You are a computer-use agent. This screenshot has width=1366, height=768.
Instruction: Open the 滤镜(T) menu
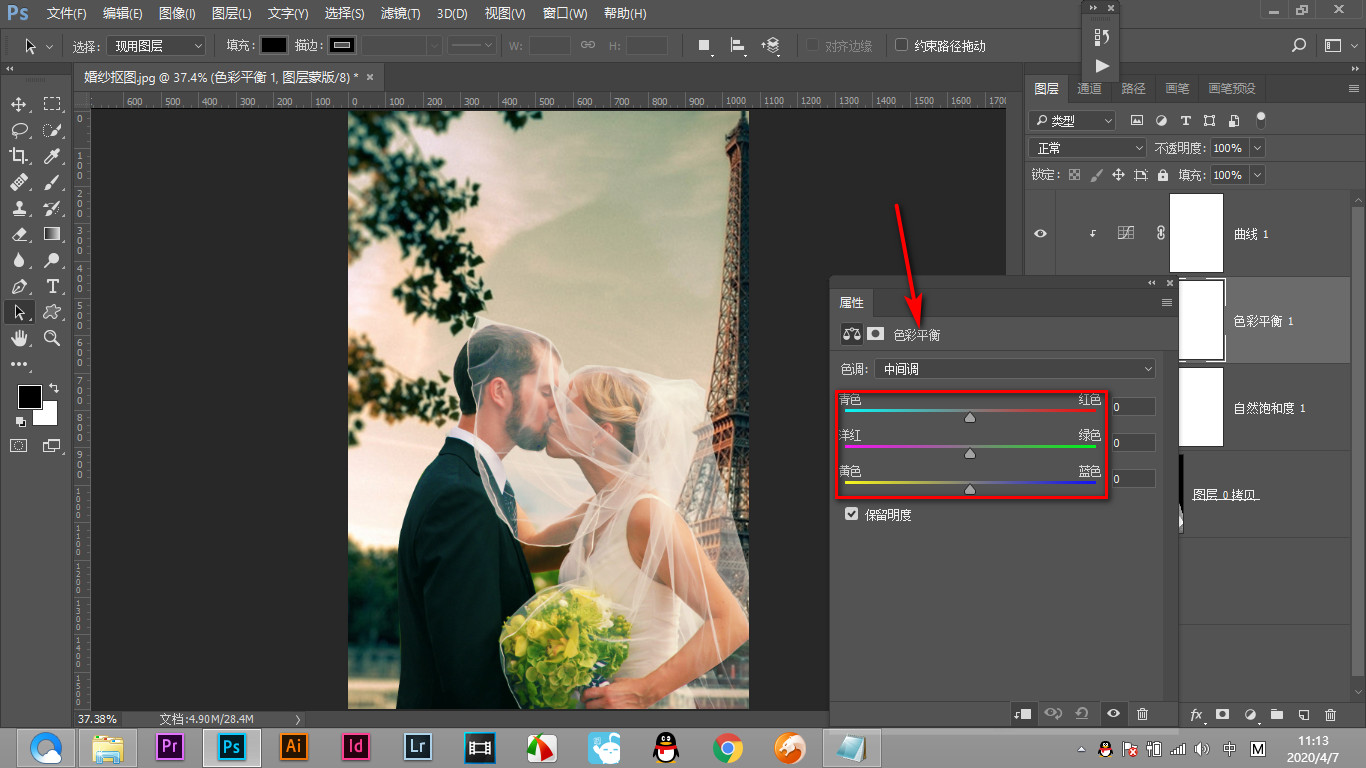(401, 14)
